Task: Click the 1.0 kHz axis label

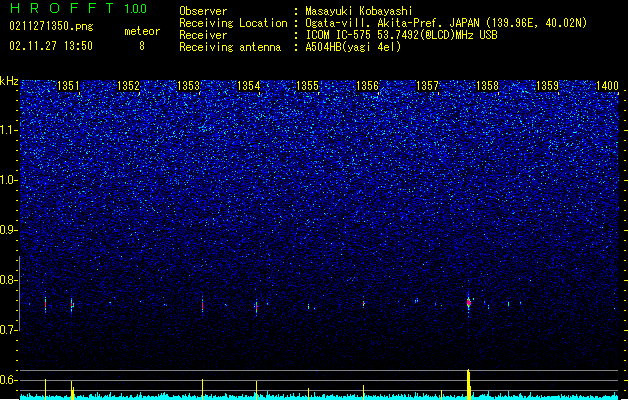Action: click(9, 180)
